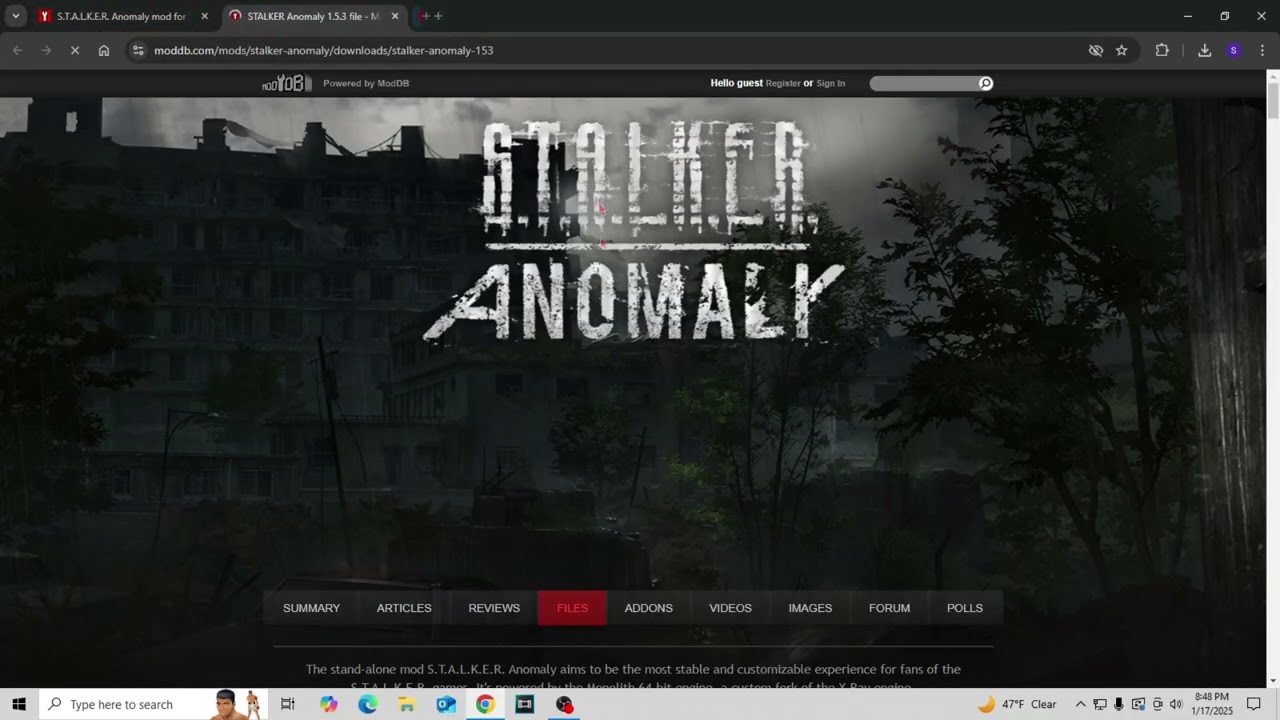Bookmark this page with the star

tap(1122, 50)
